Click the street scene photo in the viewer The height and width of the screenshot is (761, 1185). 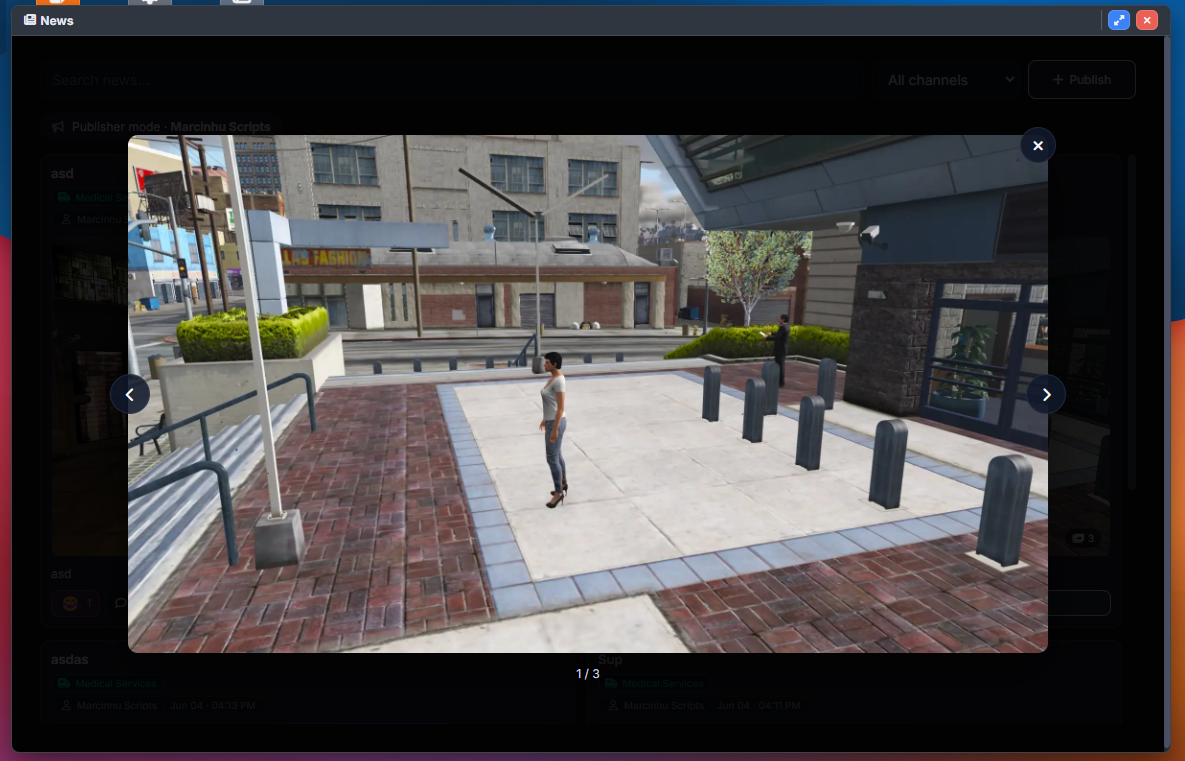(587, 394)
